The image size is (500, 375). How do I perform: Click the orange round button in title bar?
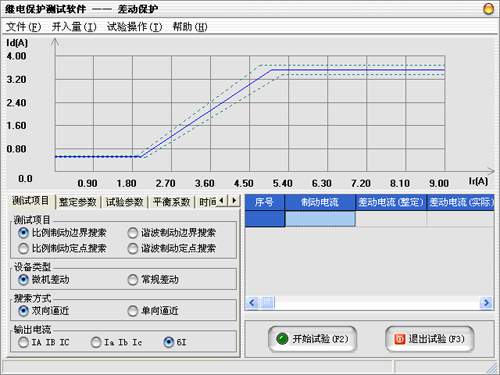click(489, 9)
